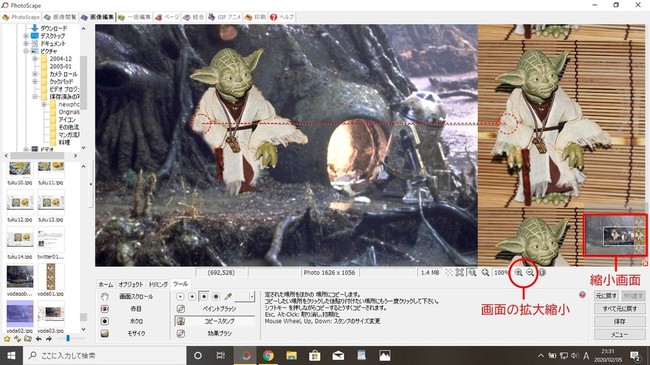Select the effect brush (効果ブラシ) tool
The width and height of the screenshot is (650, 365).
(215, 333)
